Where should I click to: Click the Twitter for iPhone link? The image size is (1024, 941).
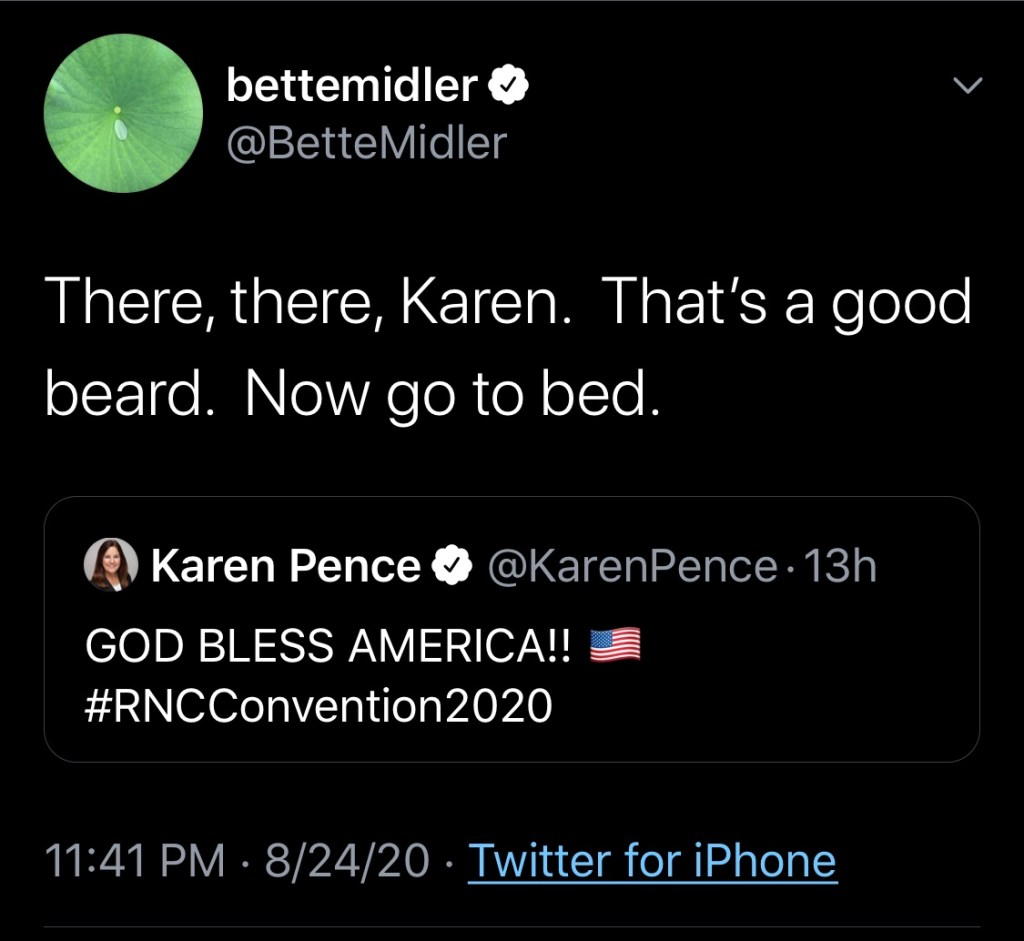[652, 861]
